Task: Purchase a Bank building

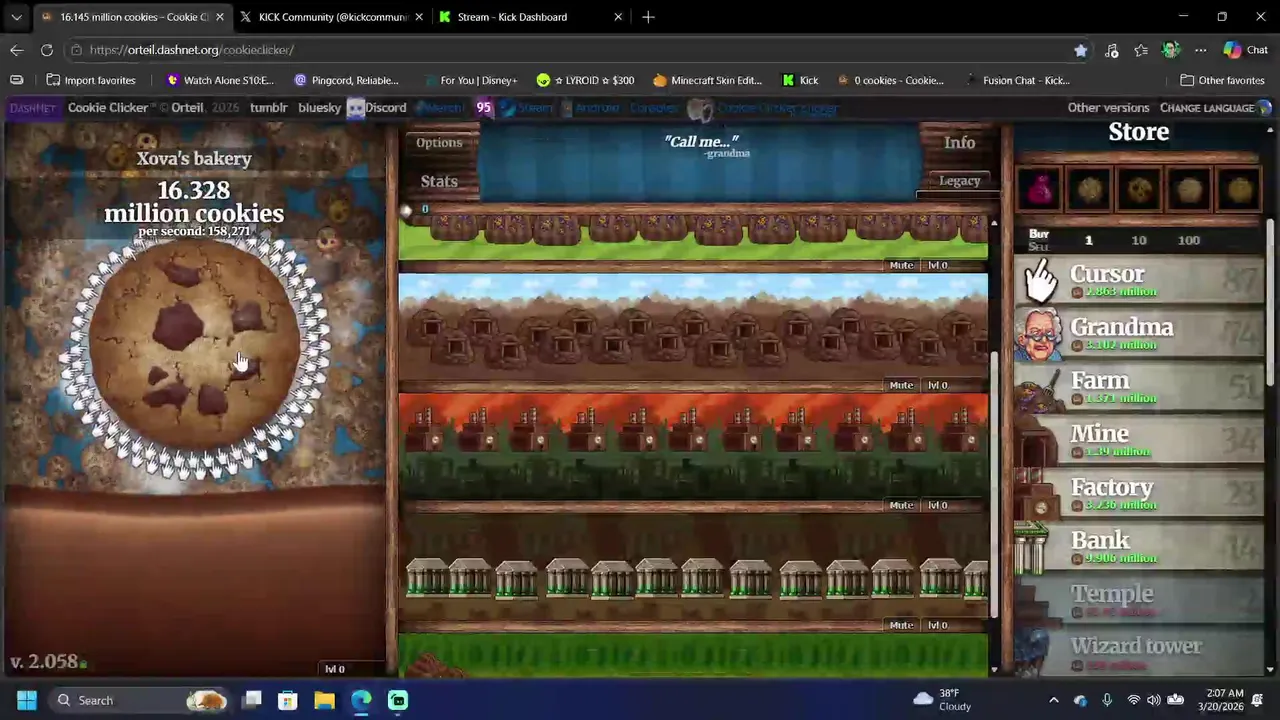Action: pos(1138,547)
